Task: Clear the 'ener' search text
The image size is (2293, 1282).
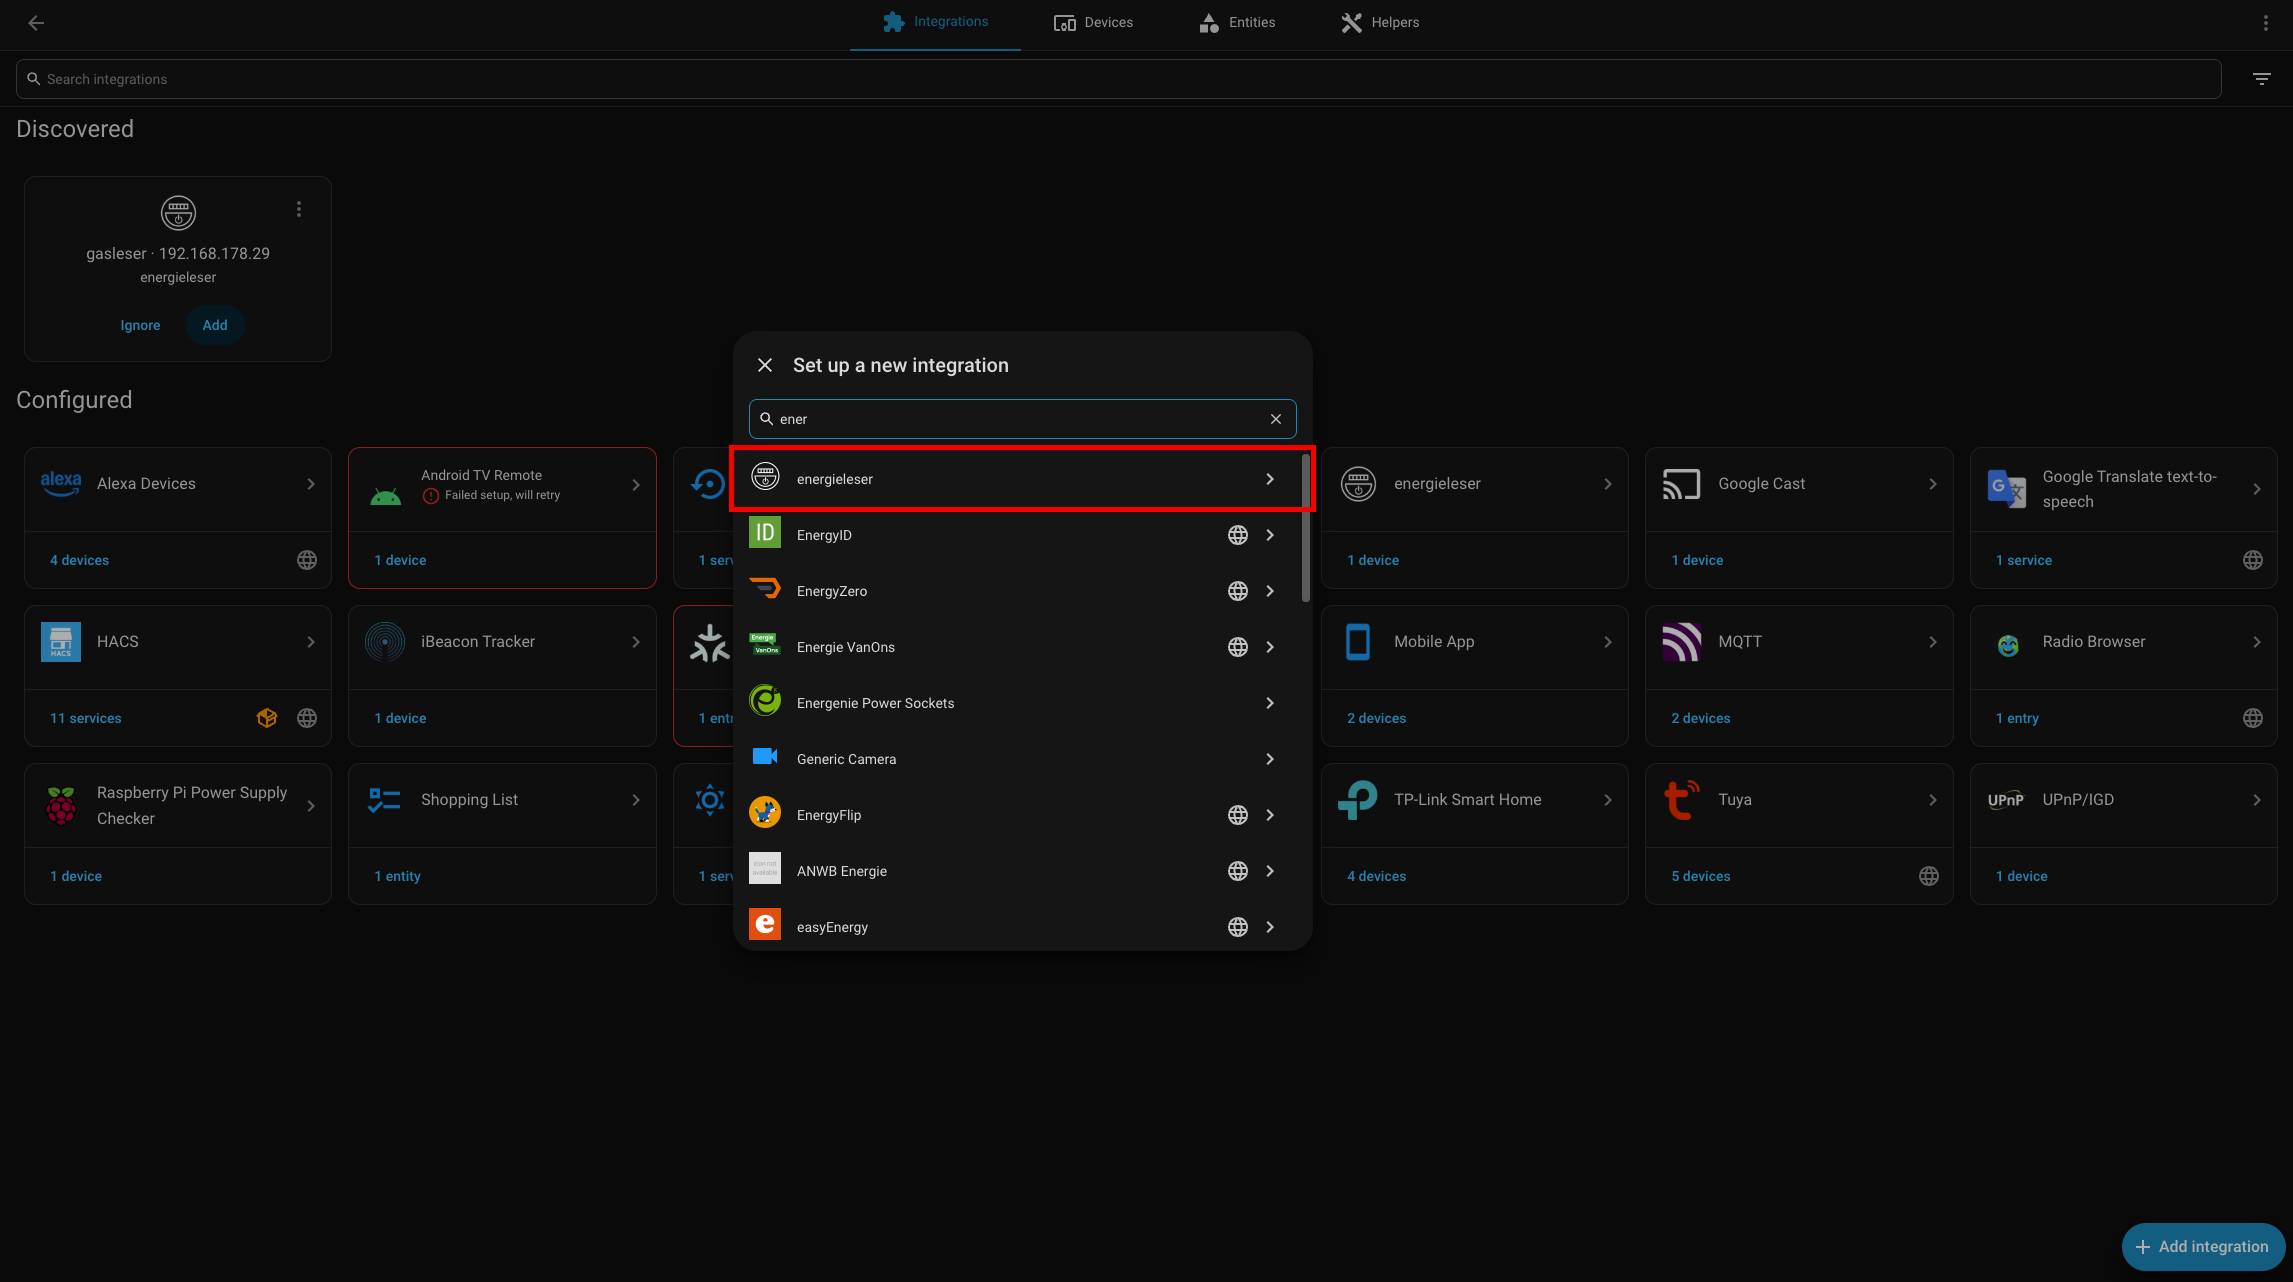Action: [1275, 419]
